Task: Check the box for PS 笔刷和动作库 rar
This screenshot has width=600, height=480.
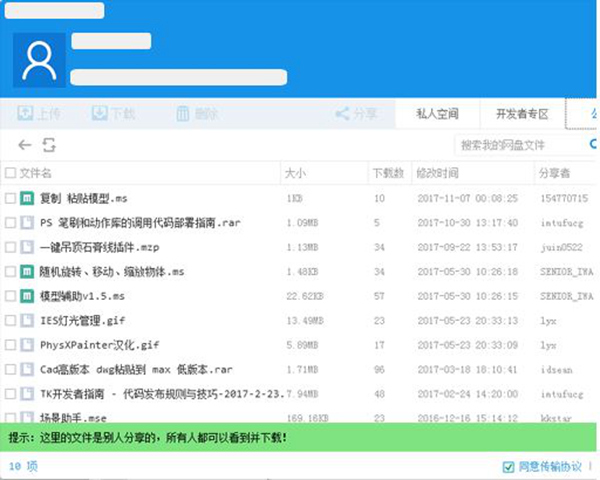Action: click(10, 223)
